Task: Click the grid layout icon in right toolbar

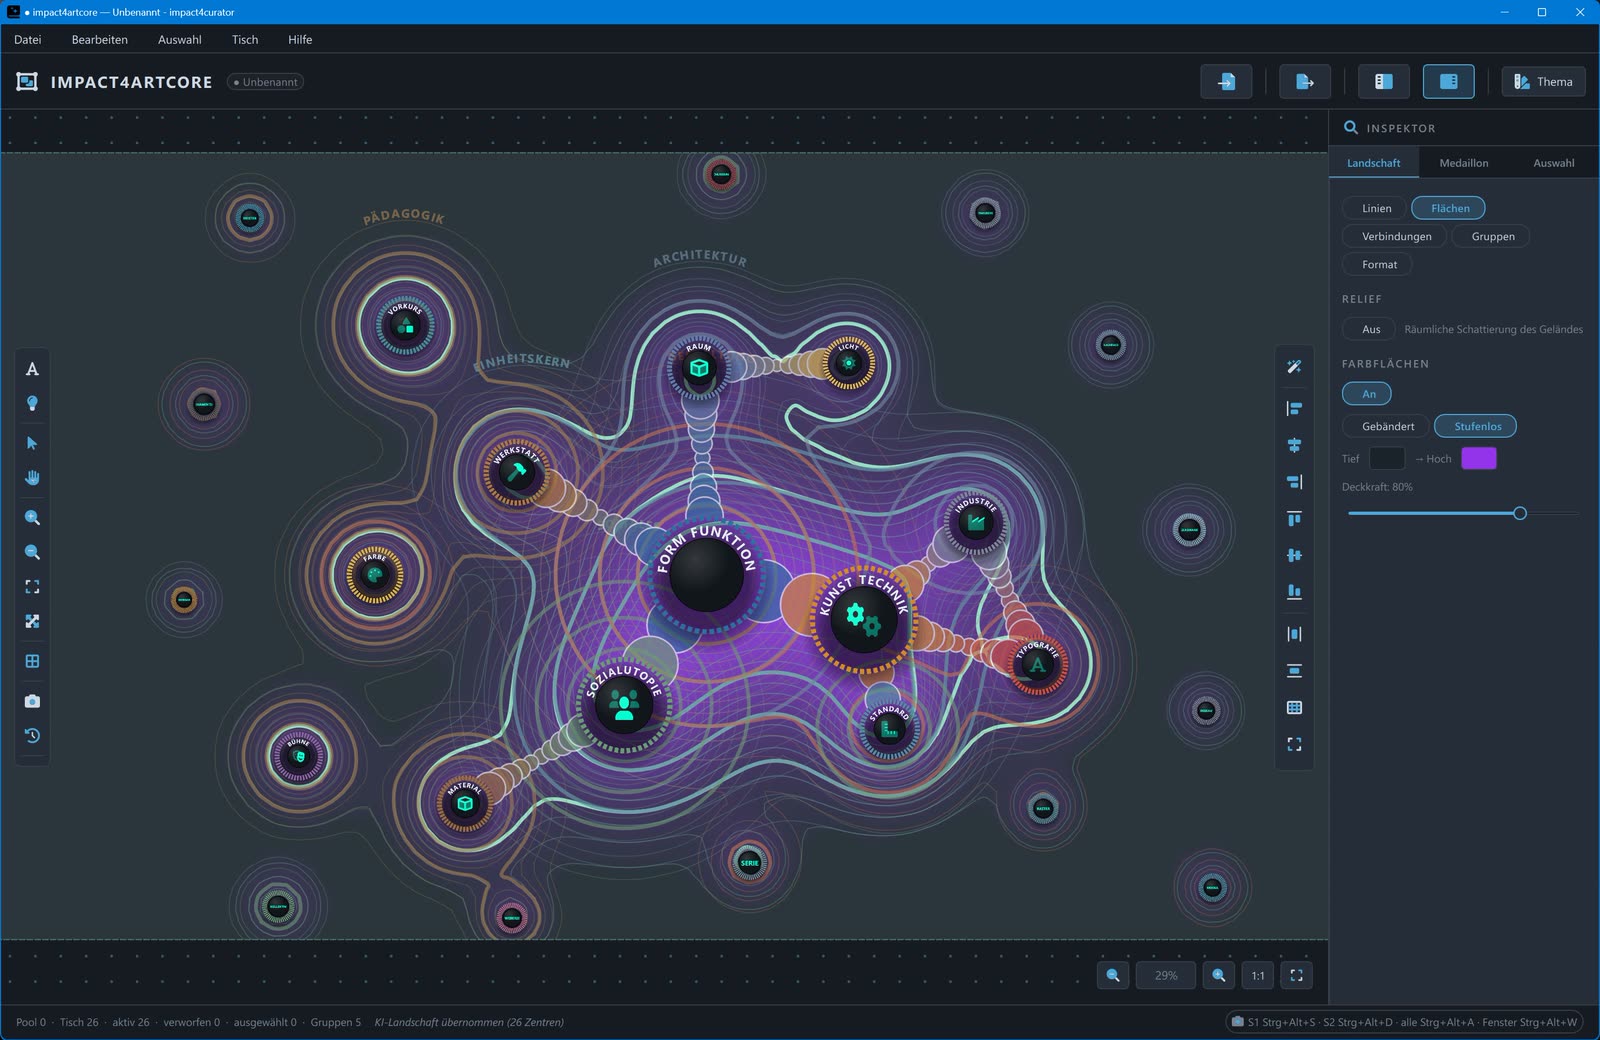Action: 1294,708
